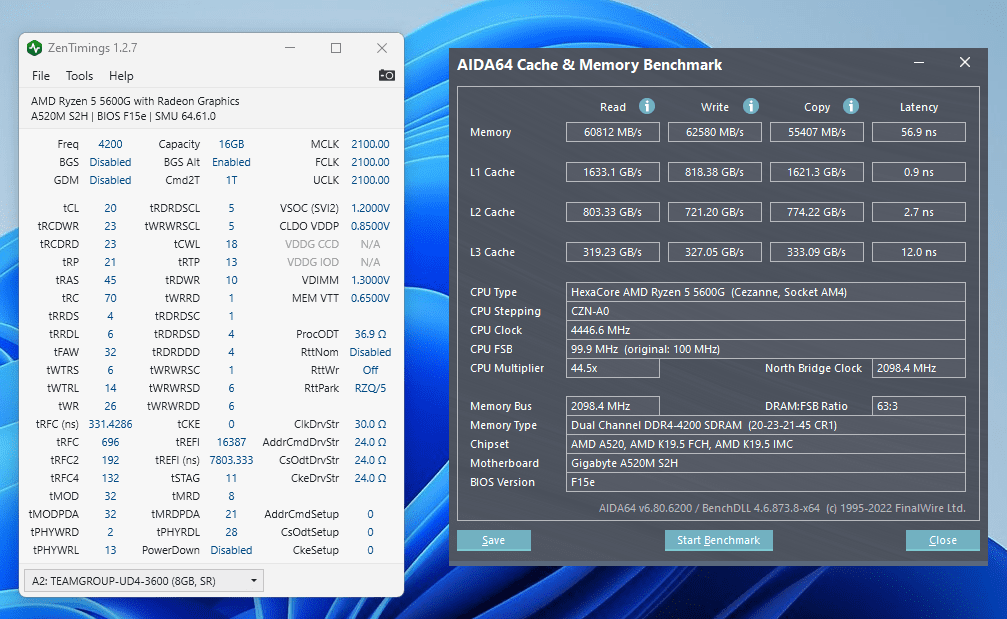
Task: Click the Start Benchmark button
Action: (719, 540)
